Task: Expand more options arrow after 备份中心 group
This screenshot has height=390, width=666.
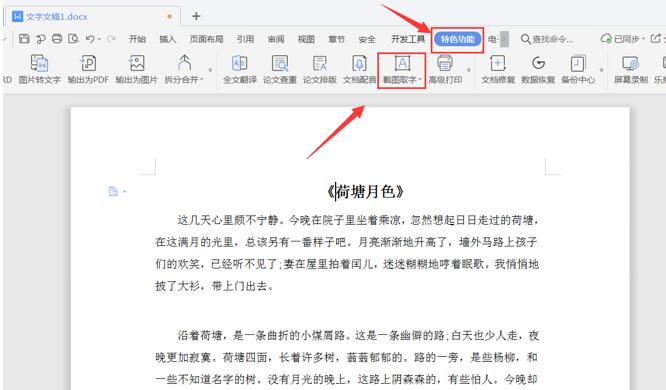Action: pyautogui.click(x=601, y=69)
